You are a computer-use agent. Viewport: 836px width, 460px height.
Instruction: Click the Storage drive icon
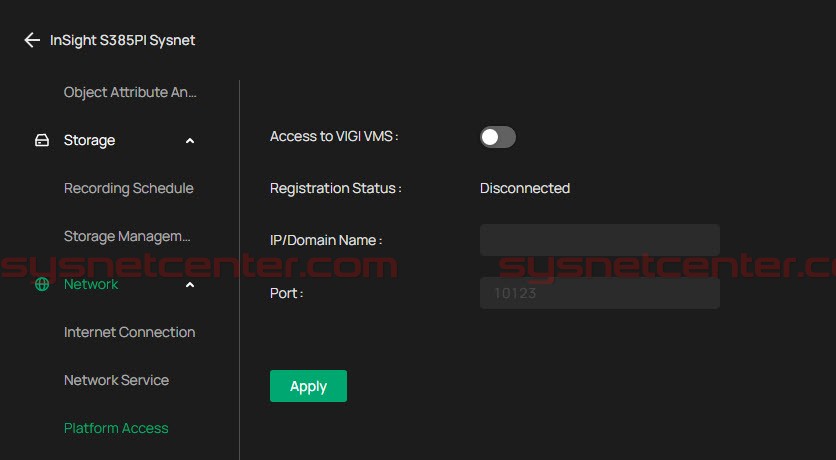(42, 141)
